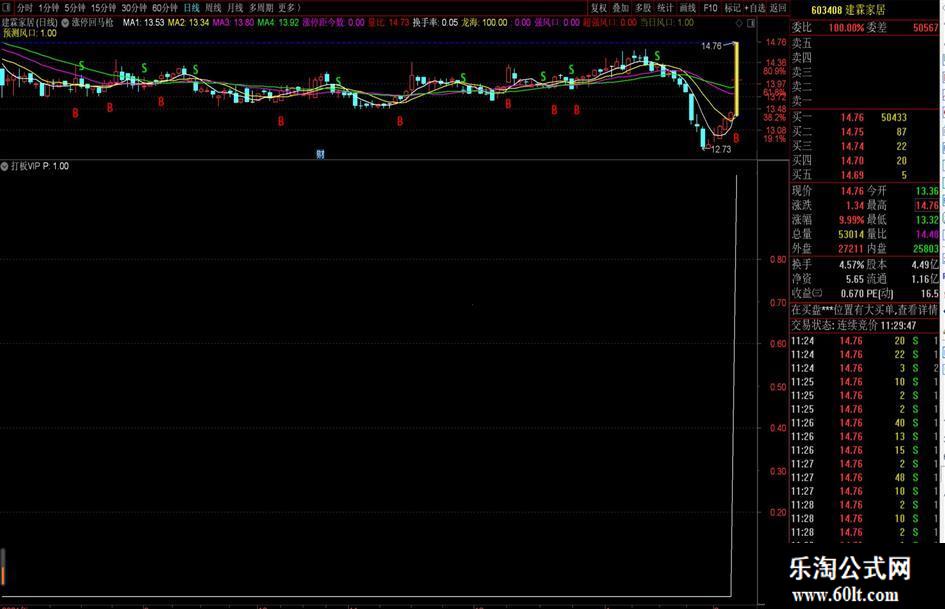
Task: Click the 卖五 row label
Action: pyautogui.click(x=802, y=43)
